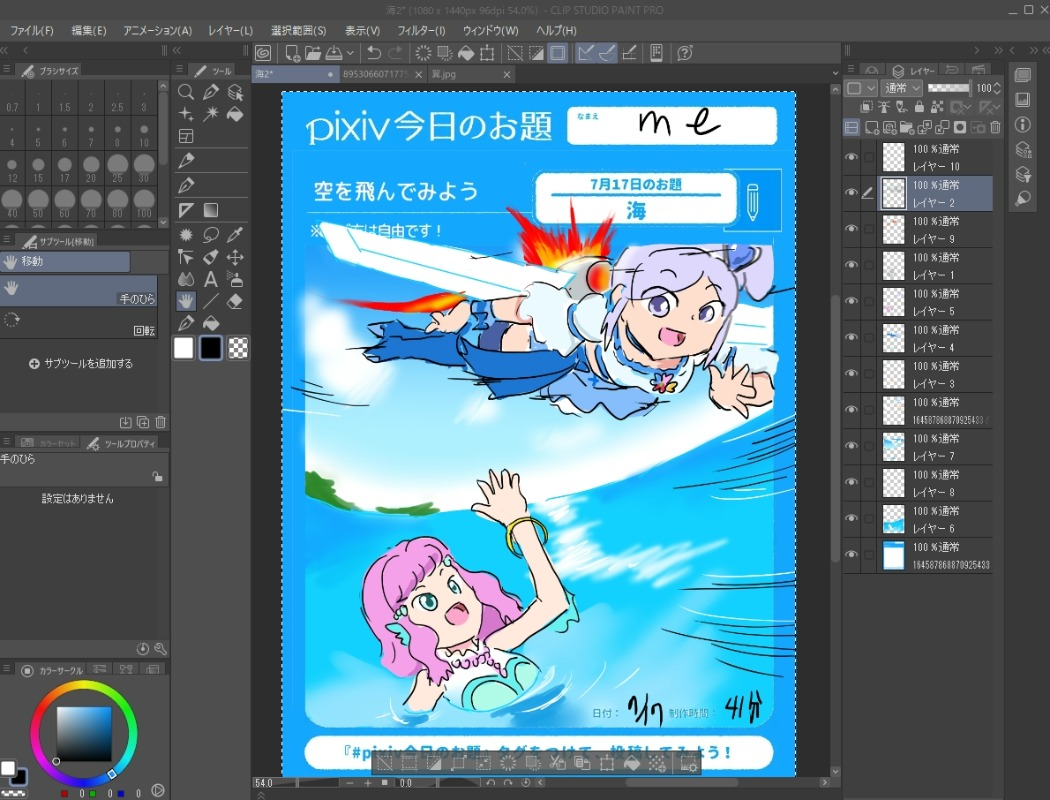
Task: Hide レイヤー 6 with the eye icon
Action: coord(852,518)
